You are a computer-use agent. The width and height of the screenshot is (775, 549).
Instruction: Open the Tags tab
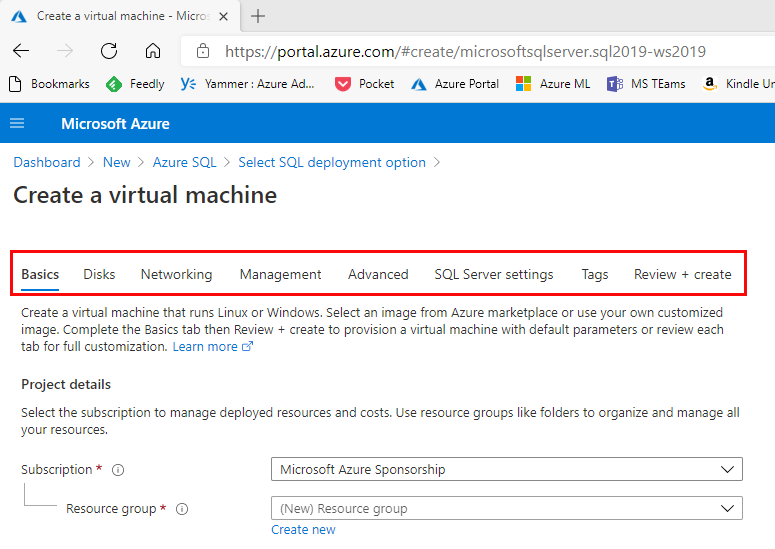595,274
